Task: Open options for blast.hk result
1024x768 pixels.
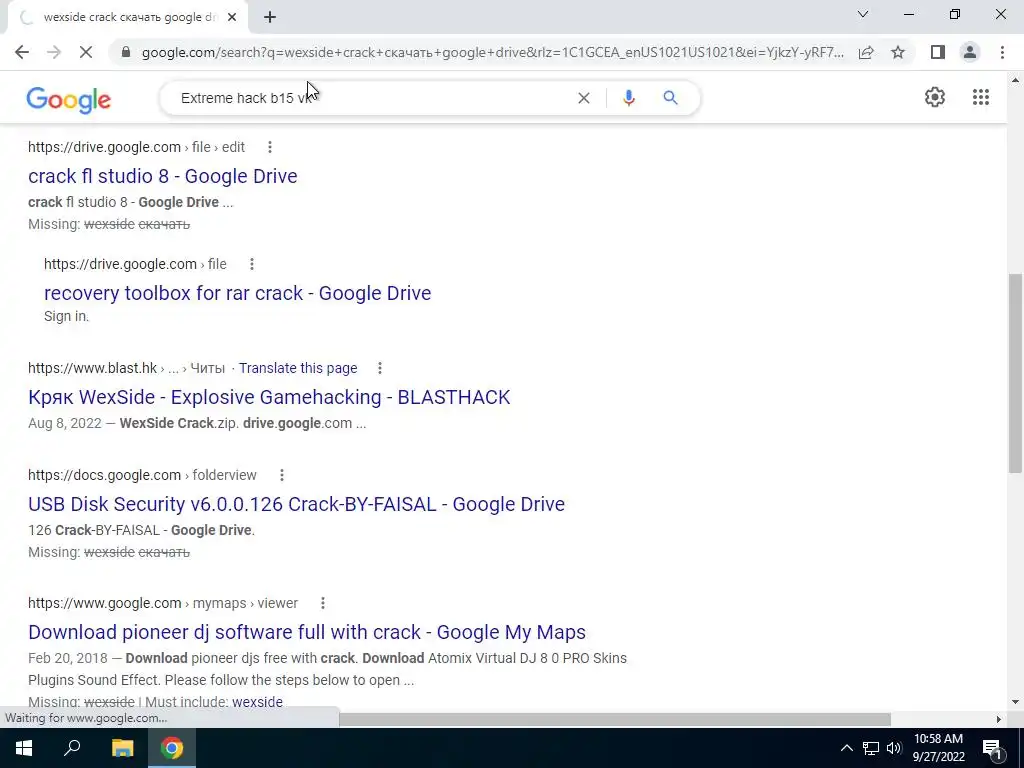Action: coord(379,368)
